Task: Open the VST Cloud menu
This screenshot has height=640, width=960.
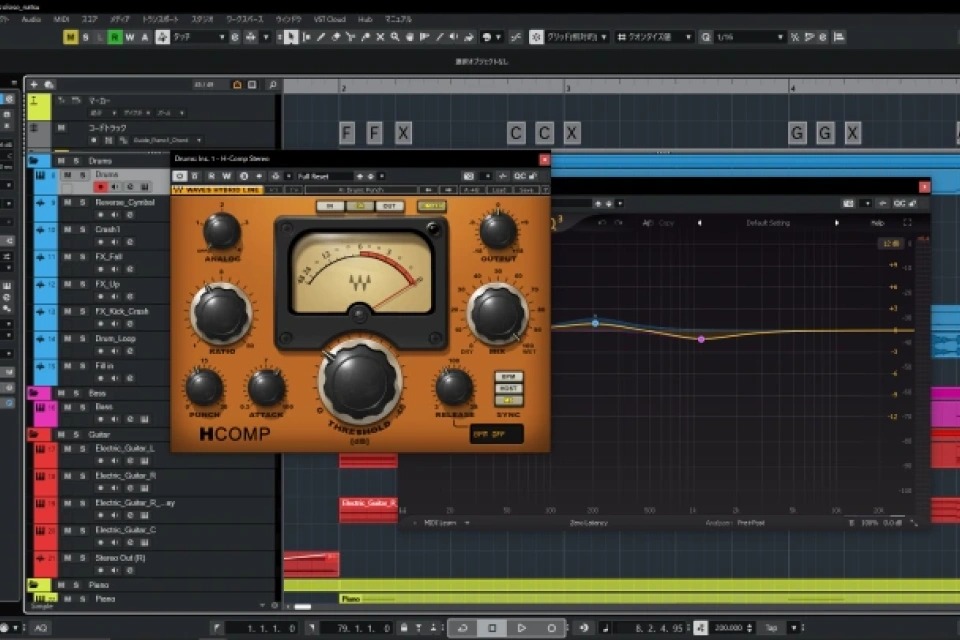Action: click(x=329, y=19)
